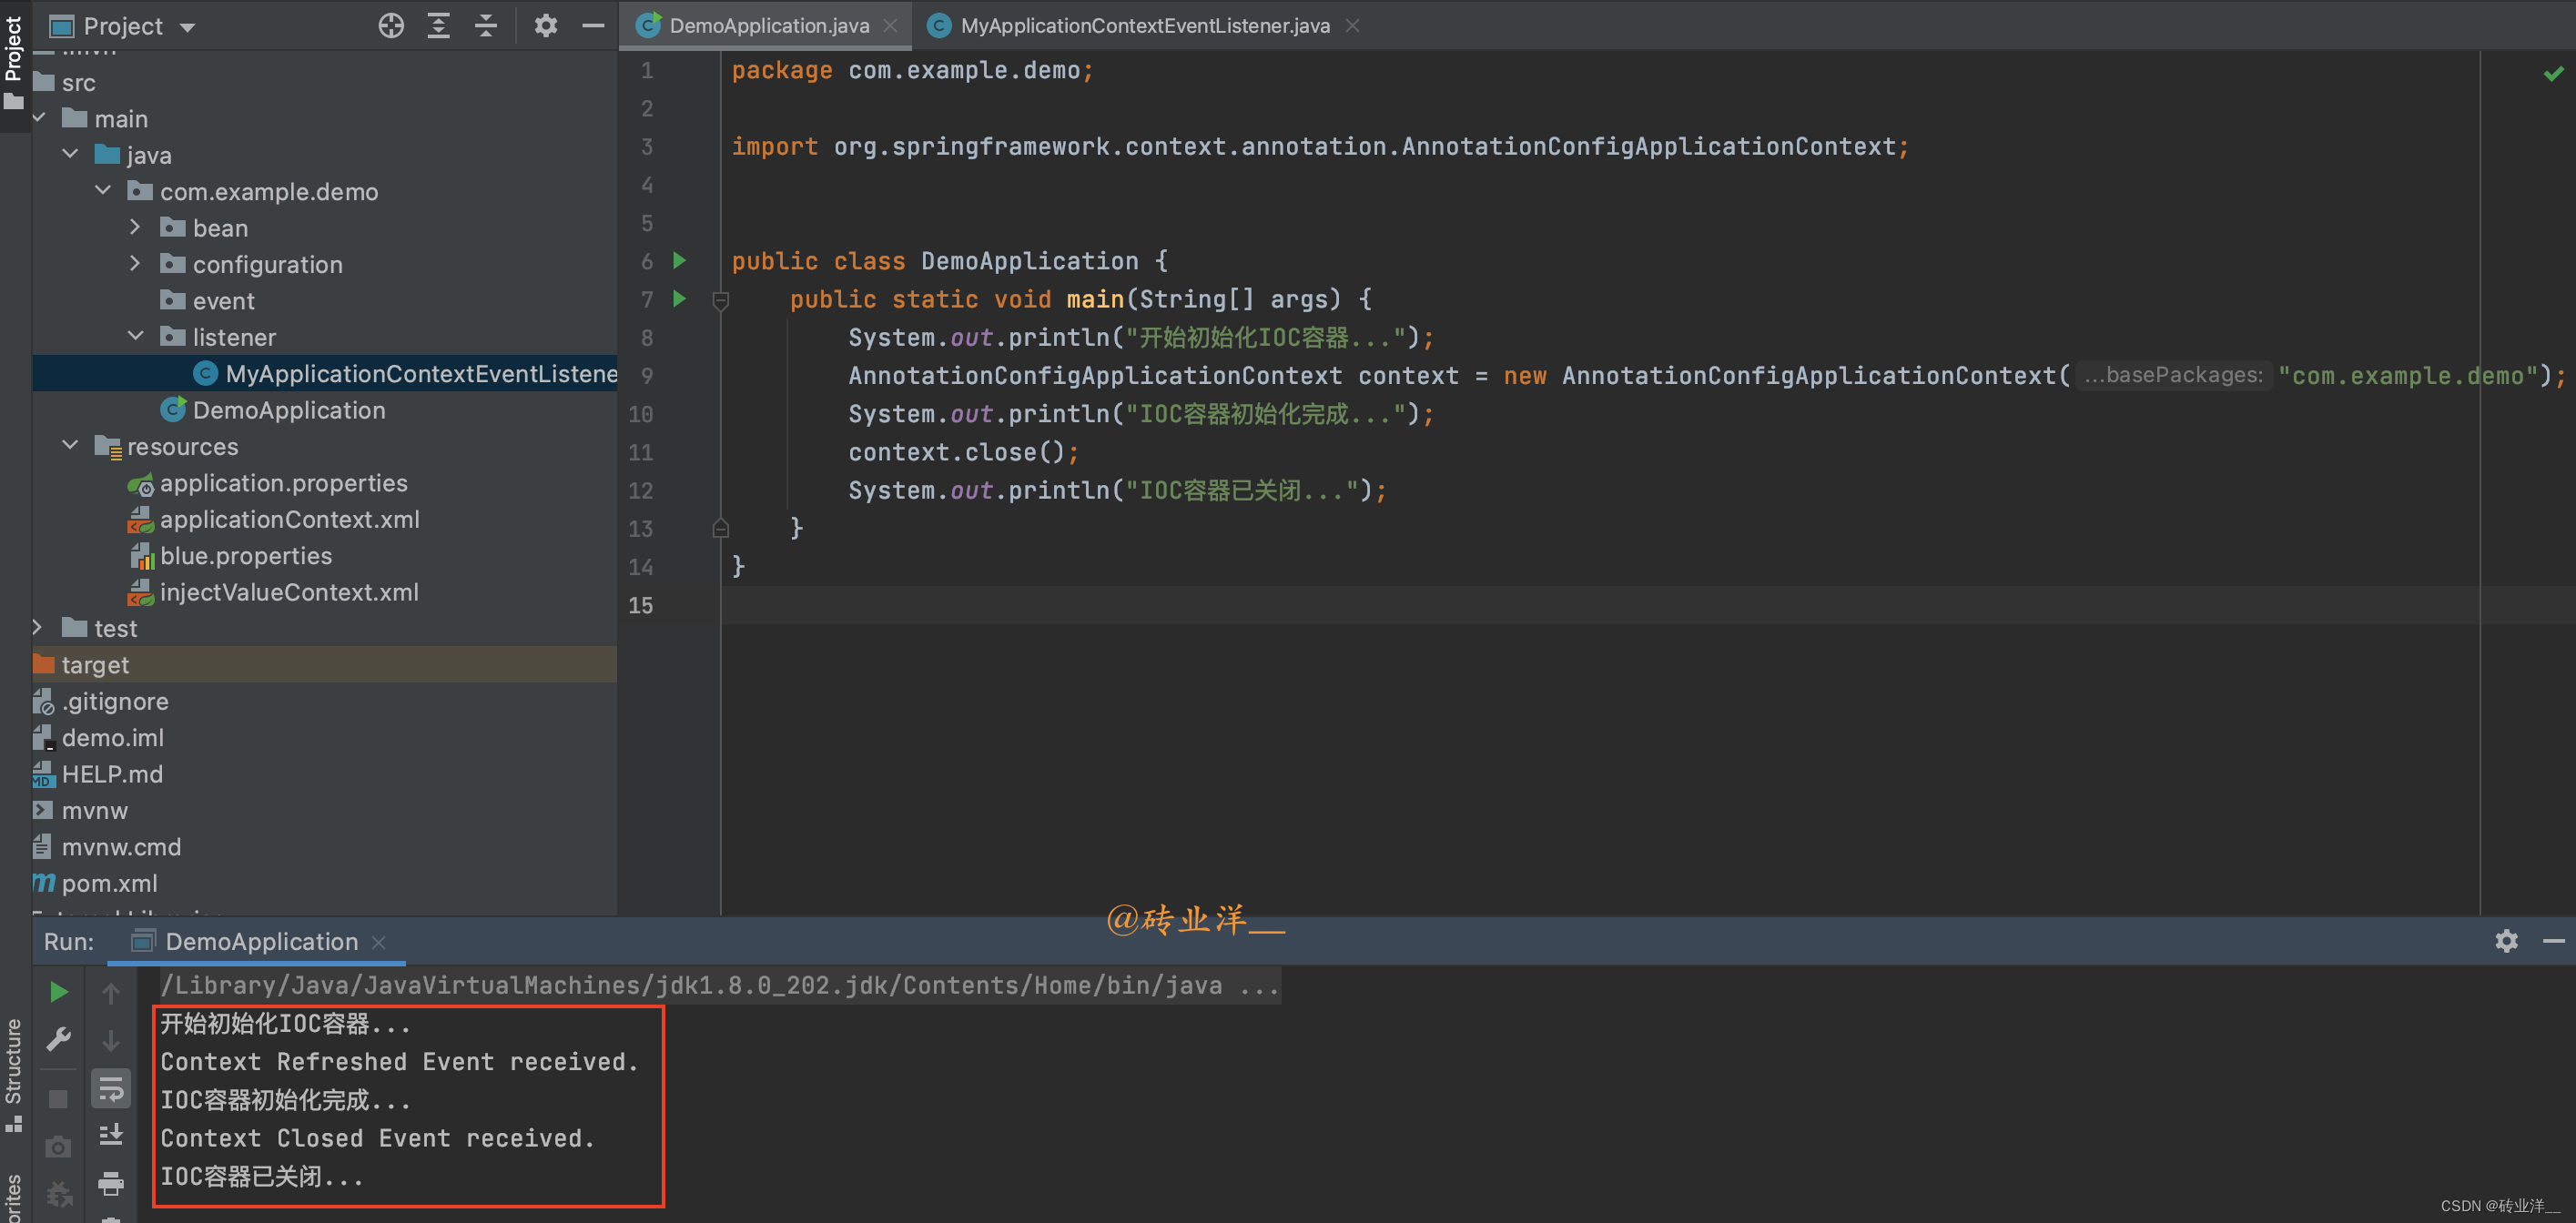Switch to MyApplicationContextEventListener.java tab
The height and width of the screenshot is (1223, 2576).
coord(1143,26)
